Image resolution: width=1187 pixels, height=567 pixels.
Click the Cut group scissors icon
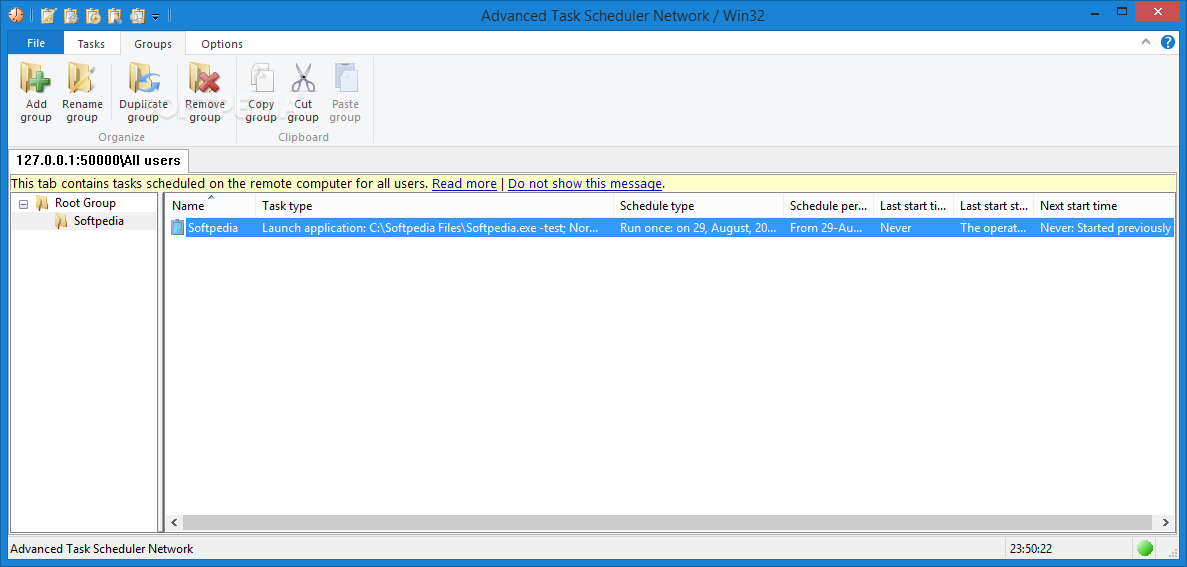[x=303, y=78]
